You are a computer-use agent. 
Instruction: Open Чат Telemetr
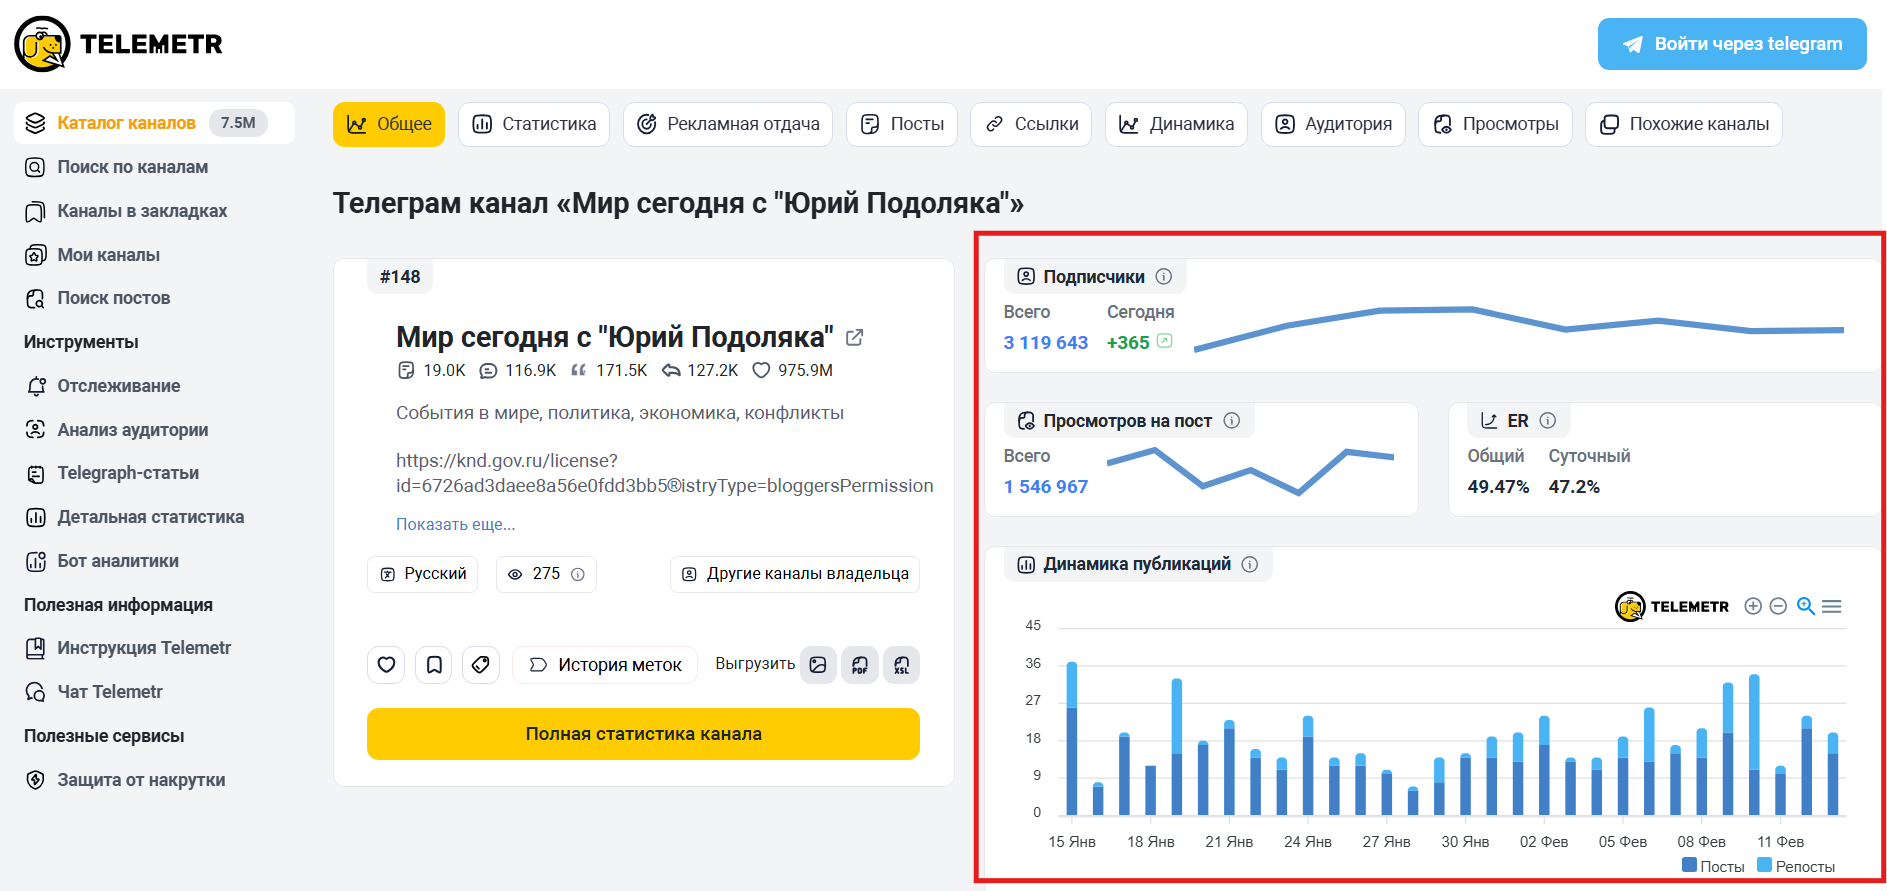coord(94,692)
